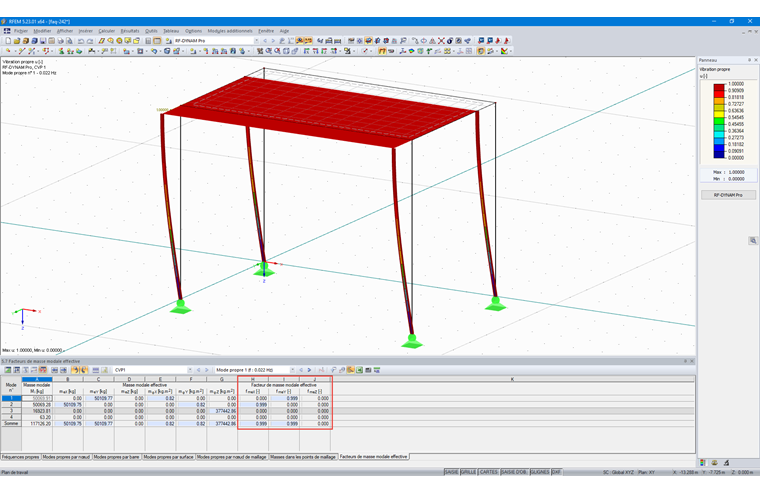The width and height of the screenshot is (760, 494).
Task: Close the Panneau side panel
Action: pos(756,60)
